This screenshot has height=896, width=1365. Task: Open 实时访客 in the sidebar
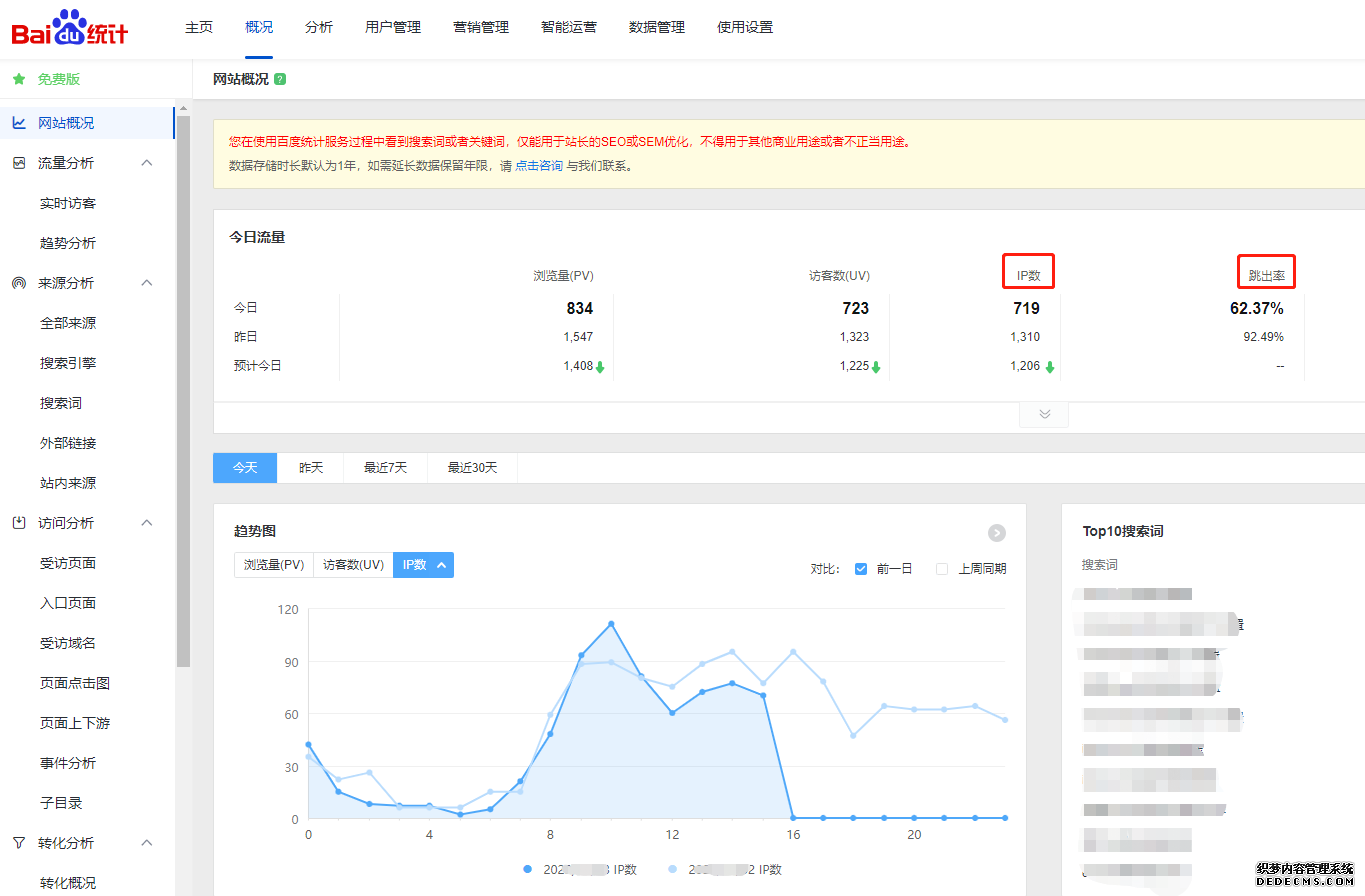[68, 203]
